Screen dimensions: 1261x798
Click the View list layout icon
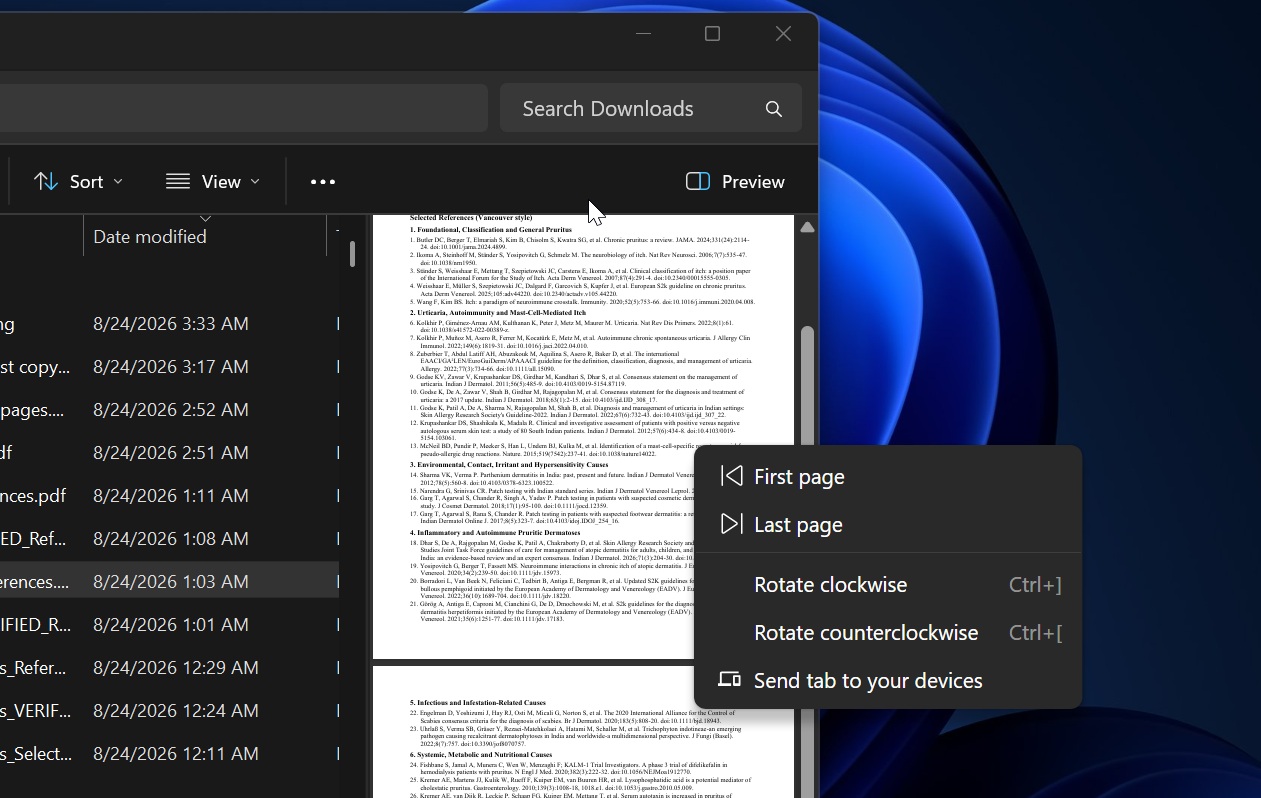pyautogui.click(x=178, y=181)
